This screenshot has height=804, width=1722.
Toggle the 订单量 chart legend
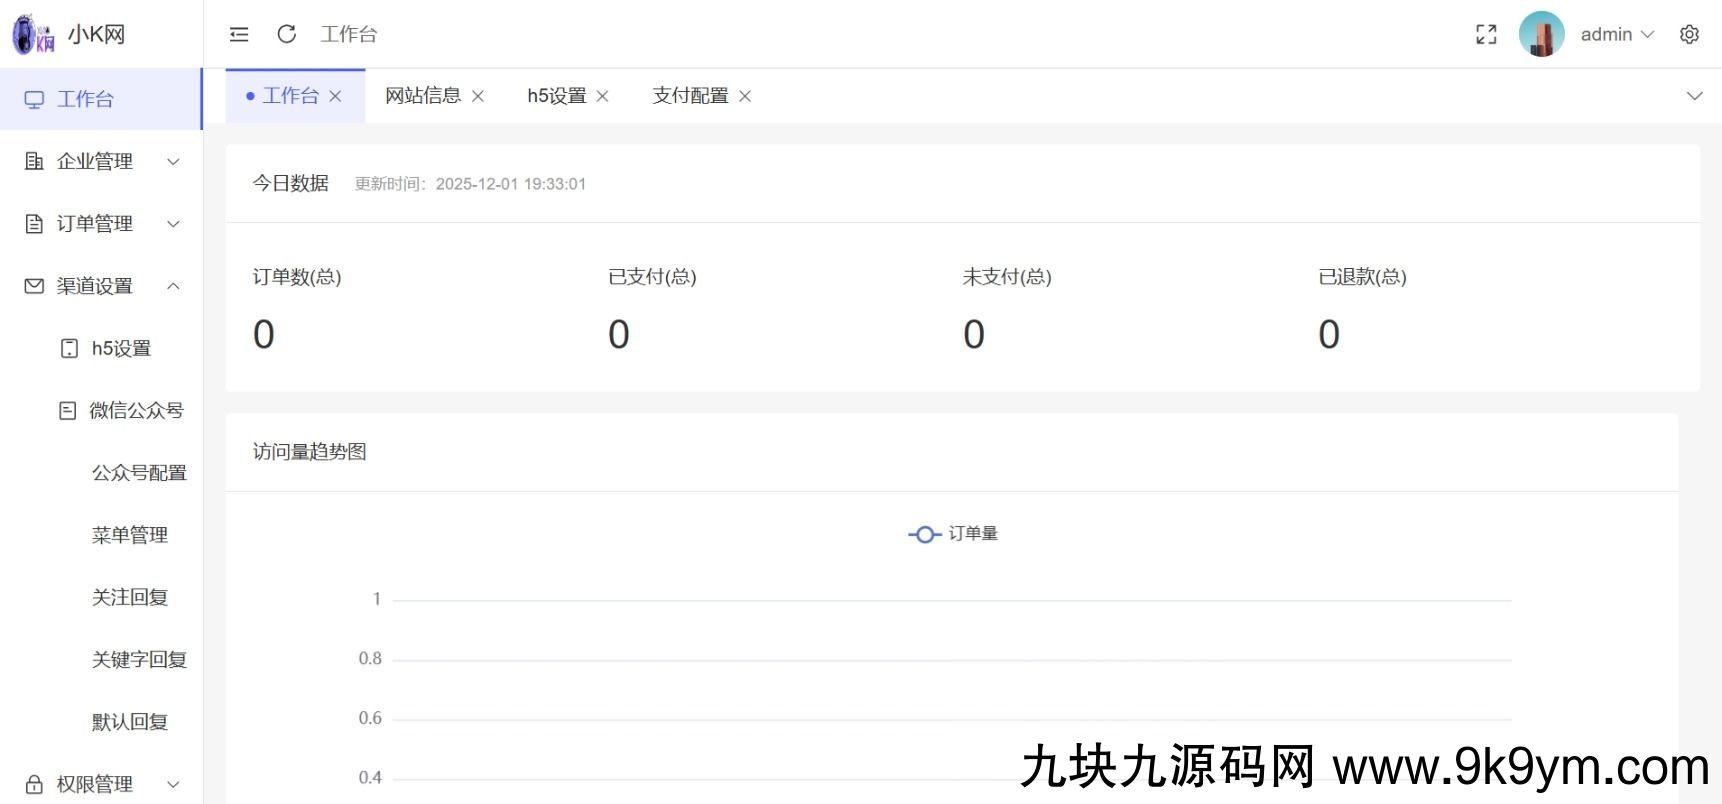[953, 534]
